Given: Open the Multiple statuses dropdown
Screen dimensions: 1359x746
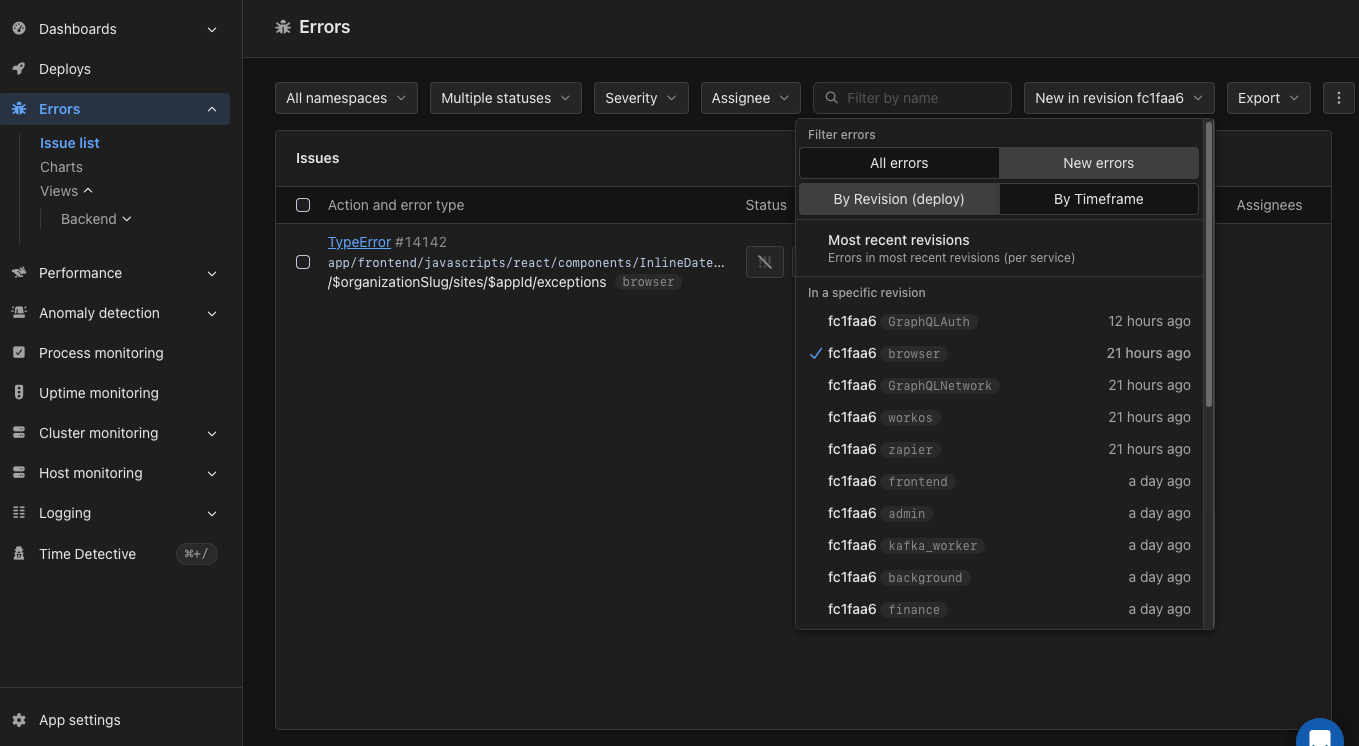Looking at the screenshot, I should tap(506, 98).
